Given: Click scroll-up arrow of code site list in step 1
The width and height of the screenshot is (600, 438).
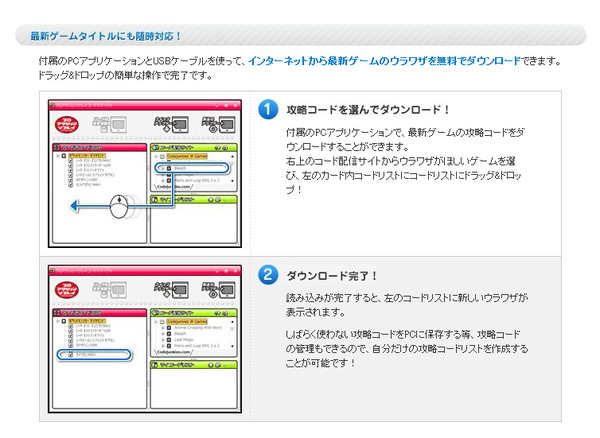Looking at the screenshot, I should (232, 156).
